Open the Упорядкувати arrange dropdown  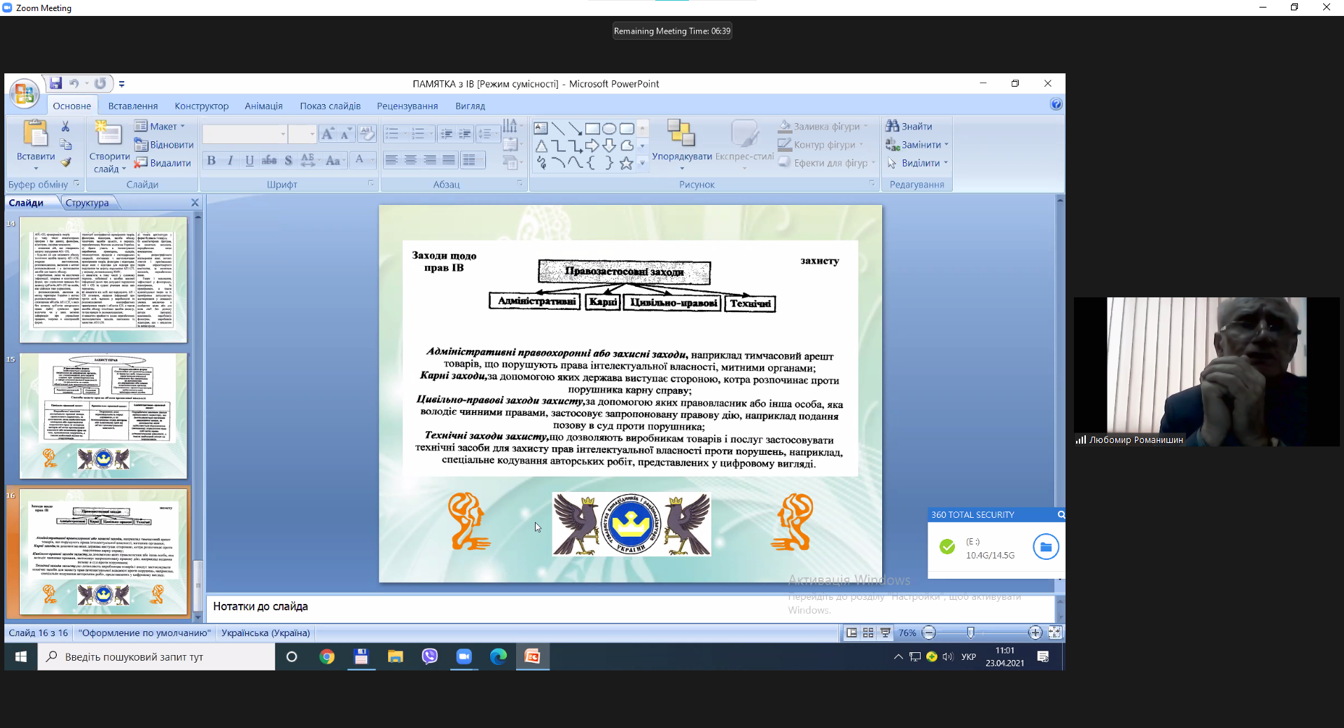click(x=682, y=145)
